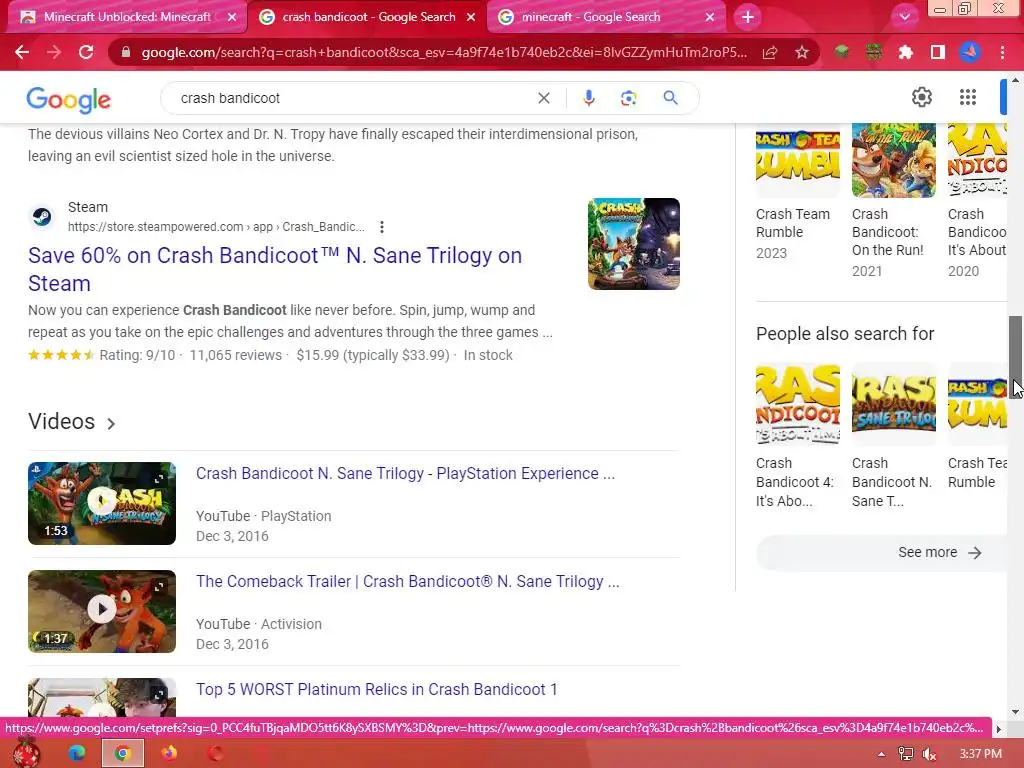Click the Minecraft block extension icon
The width and height of the screenshot is (1024, 768).
[x=873, y=52]
